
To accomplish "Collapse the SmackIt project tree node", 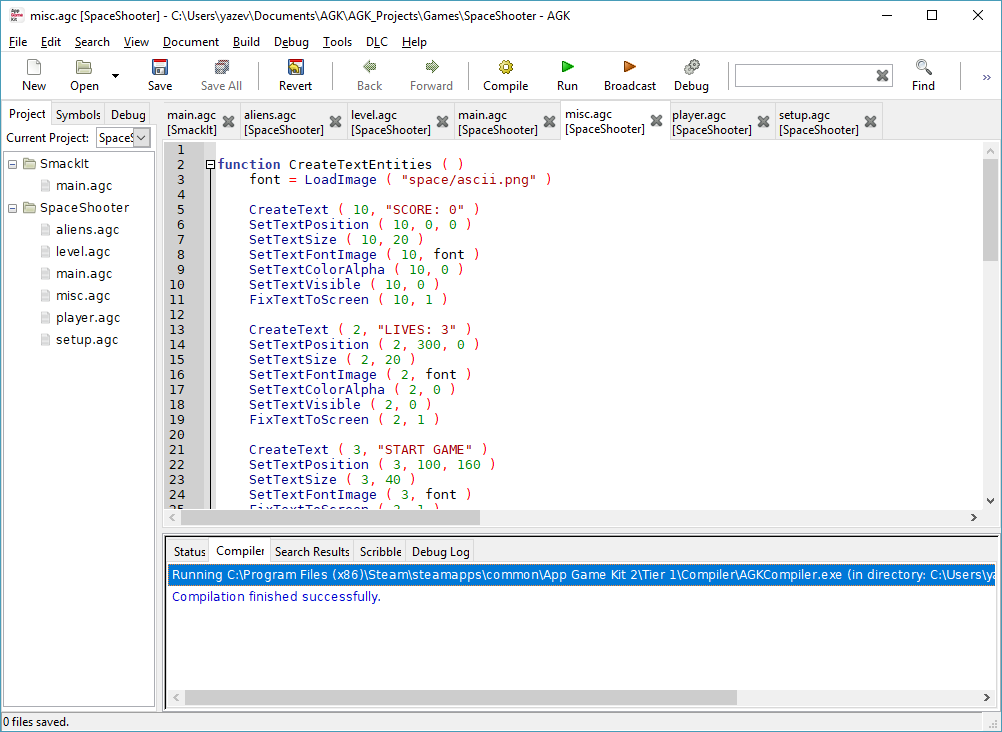I will coord(13,164).
